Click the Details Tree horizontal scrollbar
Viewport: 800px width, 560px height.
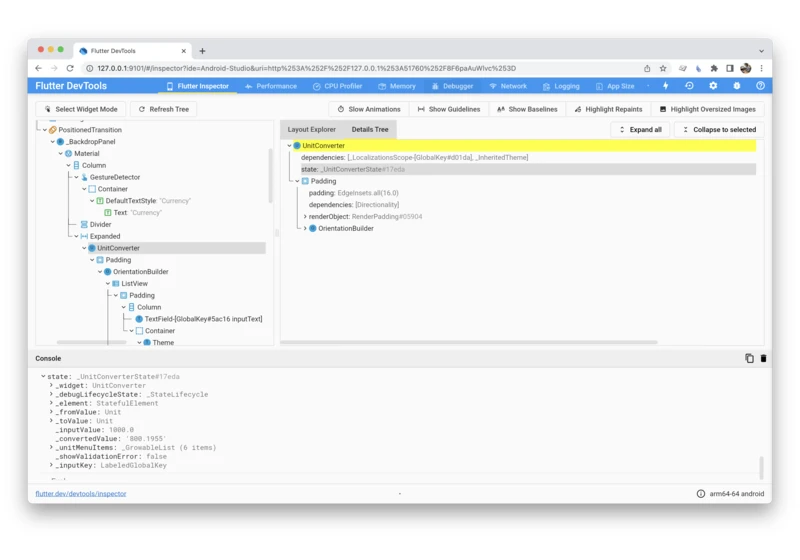point(469,342)
